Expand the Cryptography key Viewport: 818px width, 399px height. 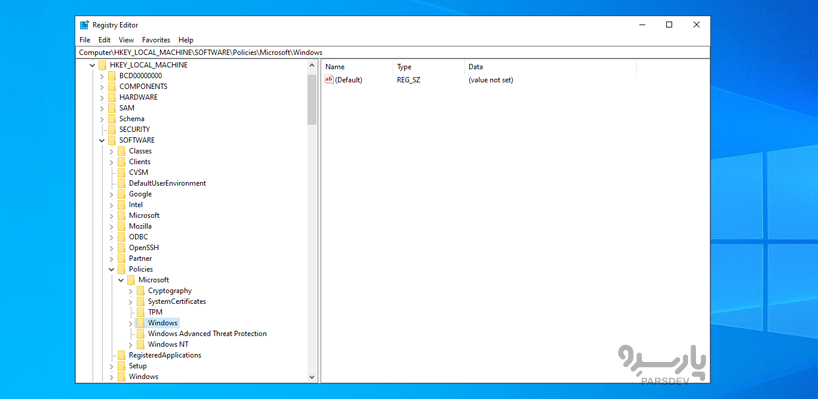coord(130,291)
